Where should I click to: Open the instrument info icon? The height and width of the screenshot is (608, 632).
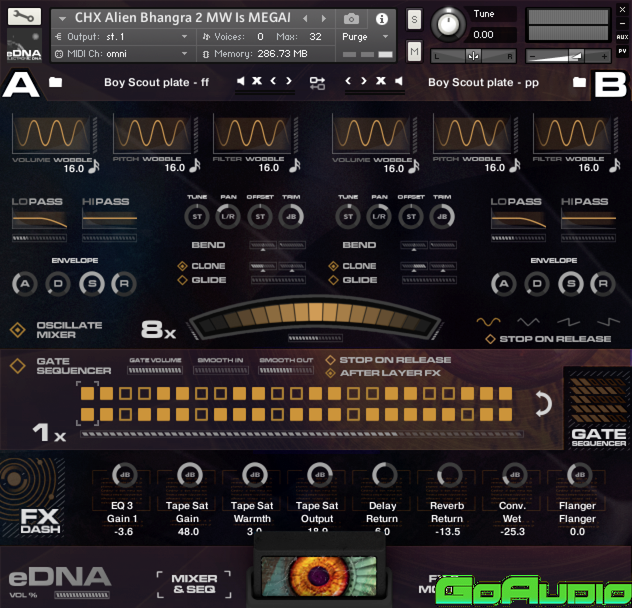click(x=382, y=19)
